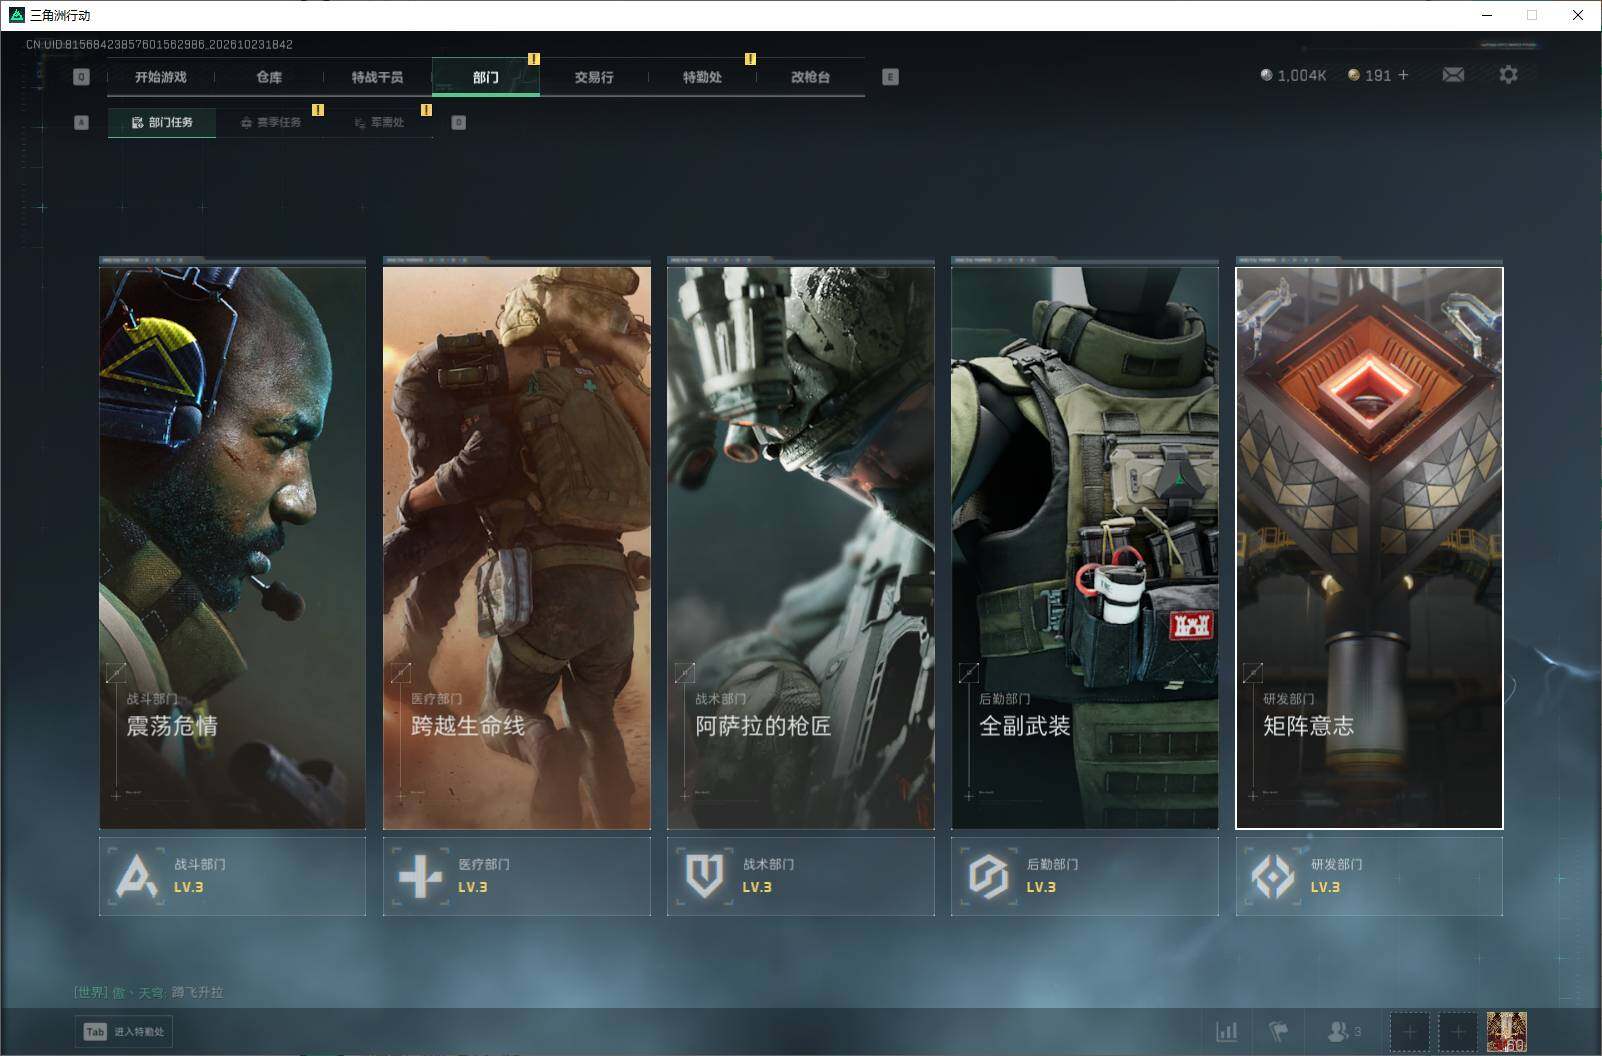Switch to the 交易行 tab

click(594, 77)
